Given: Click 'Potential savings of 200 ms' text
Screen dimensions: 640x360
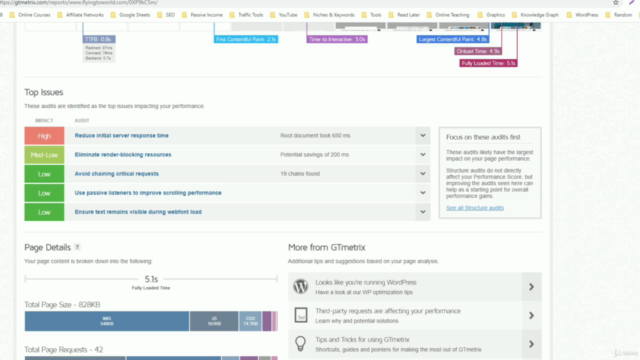Looking at the screenshot, I should 314,155.
